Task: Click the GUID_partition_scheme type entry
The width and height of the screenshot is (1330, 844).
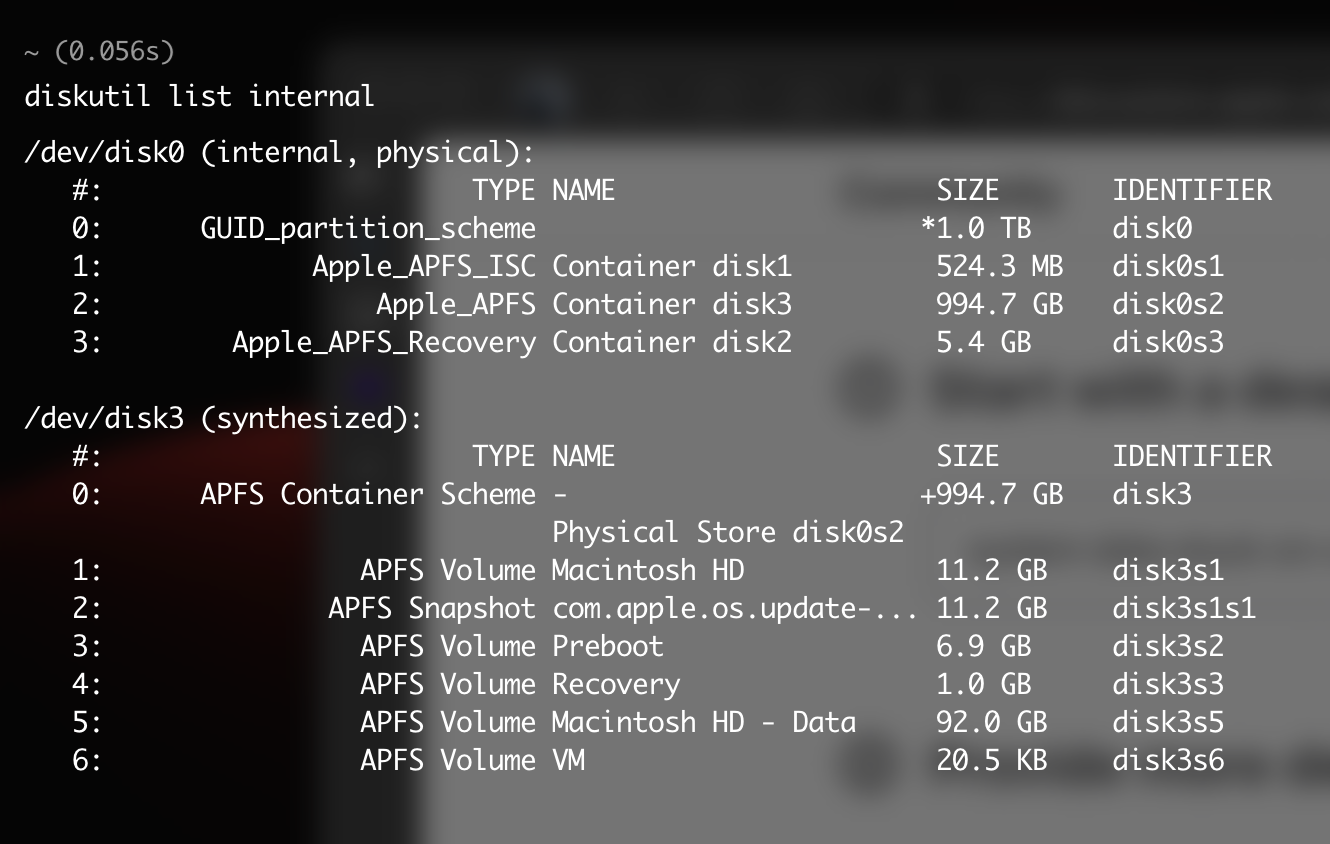Action: coord(368,229)
